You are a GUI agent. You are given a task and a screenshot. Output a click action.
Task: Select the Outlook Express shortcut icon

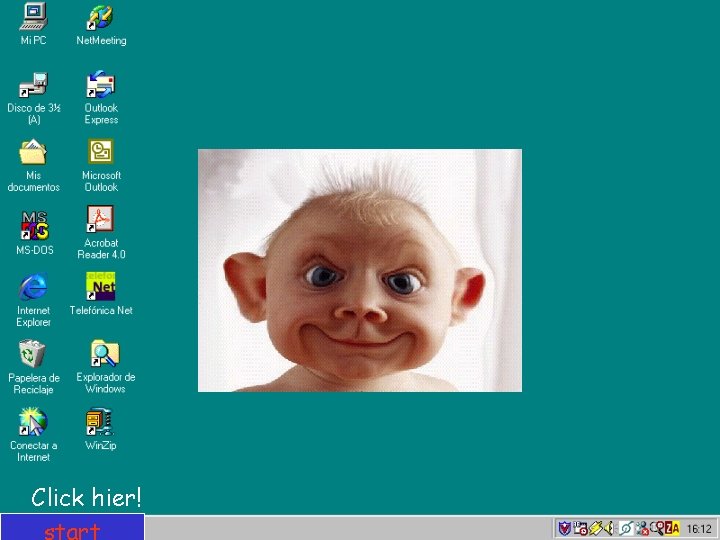(101, 84)
